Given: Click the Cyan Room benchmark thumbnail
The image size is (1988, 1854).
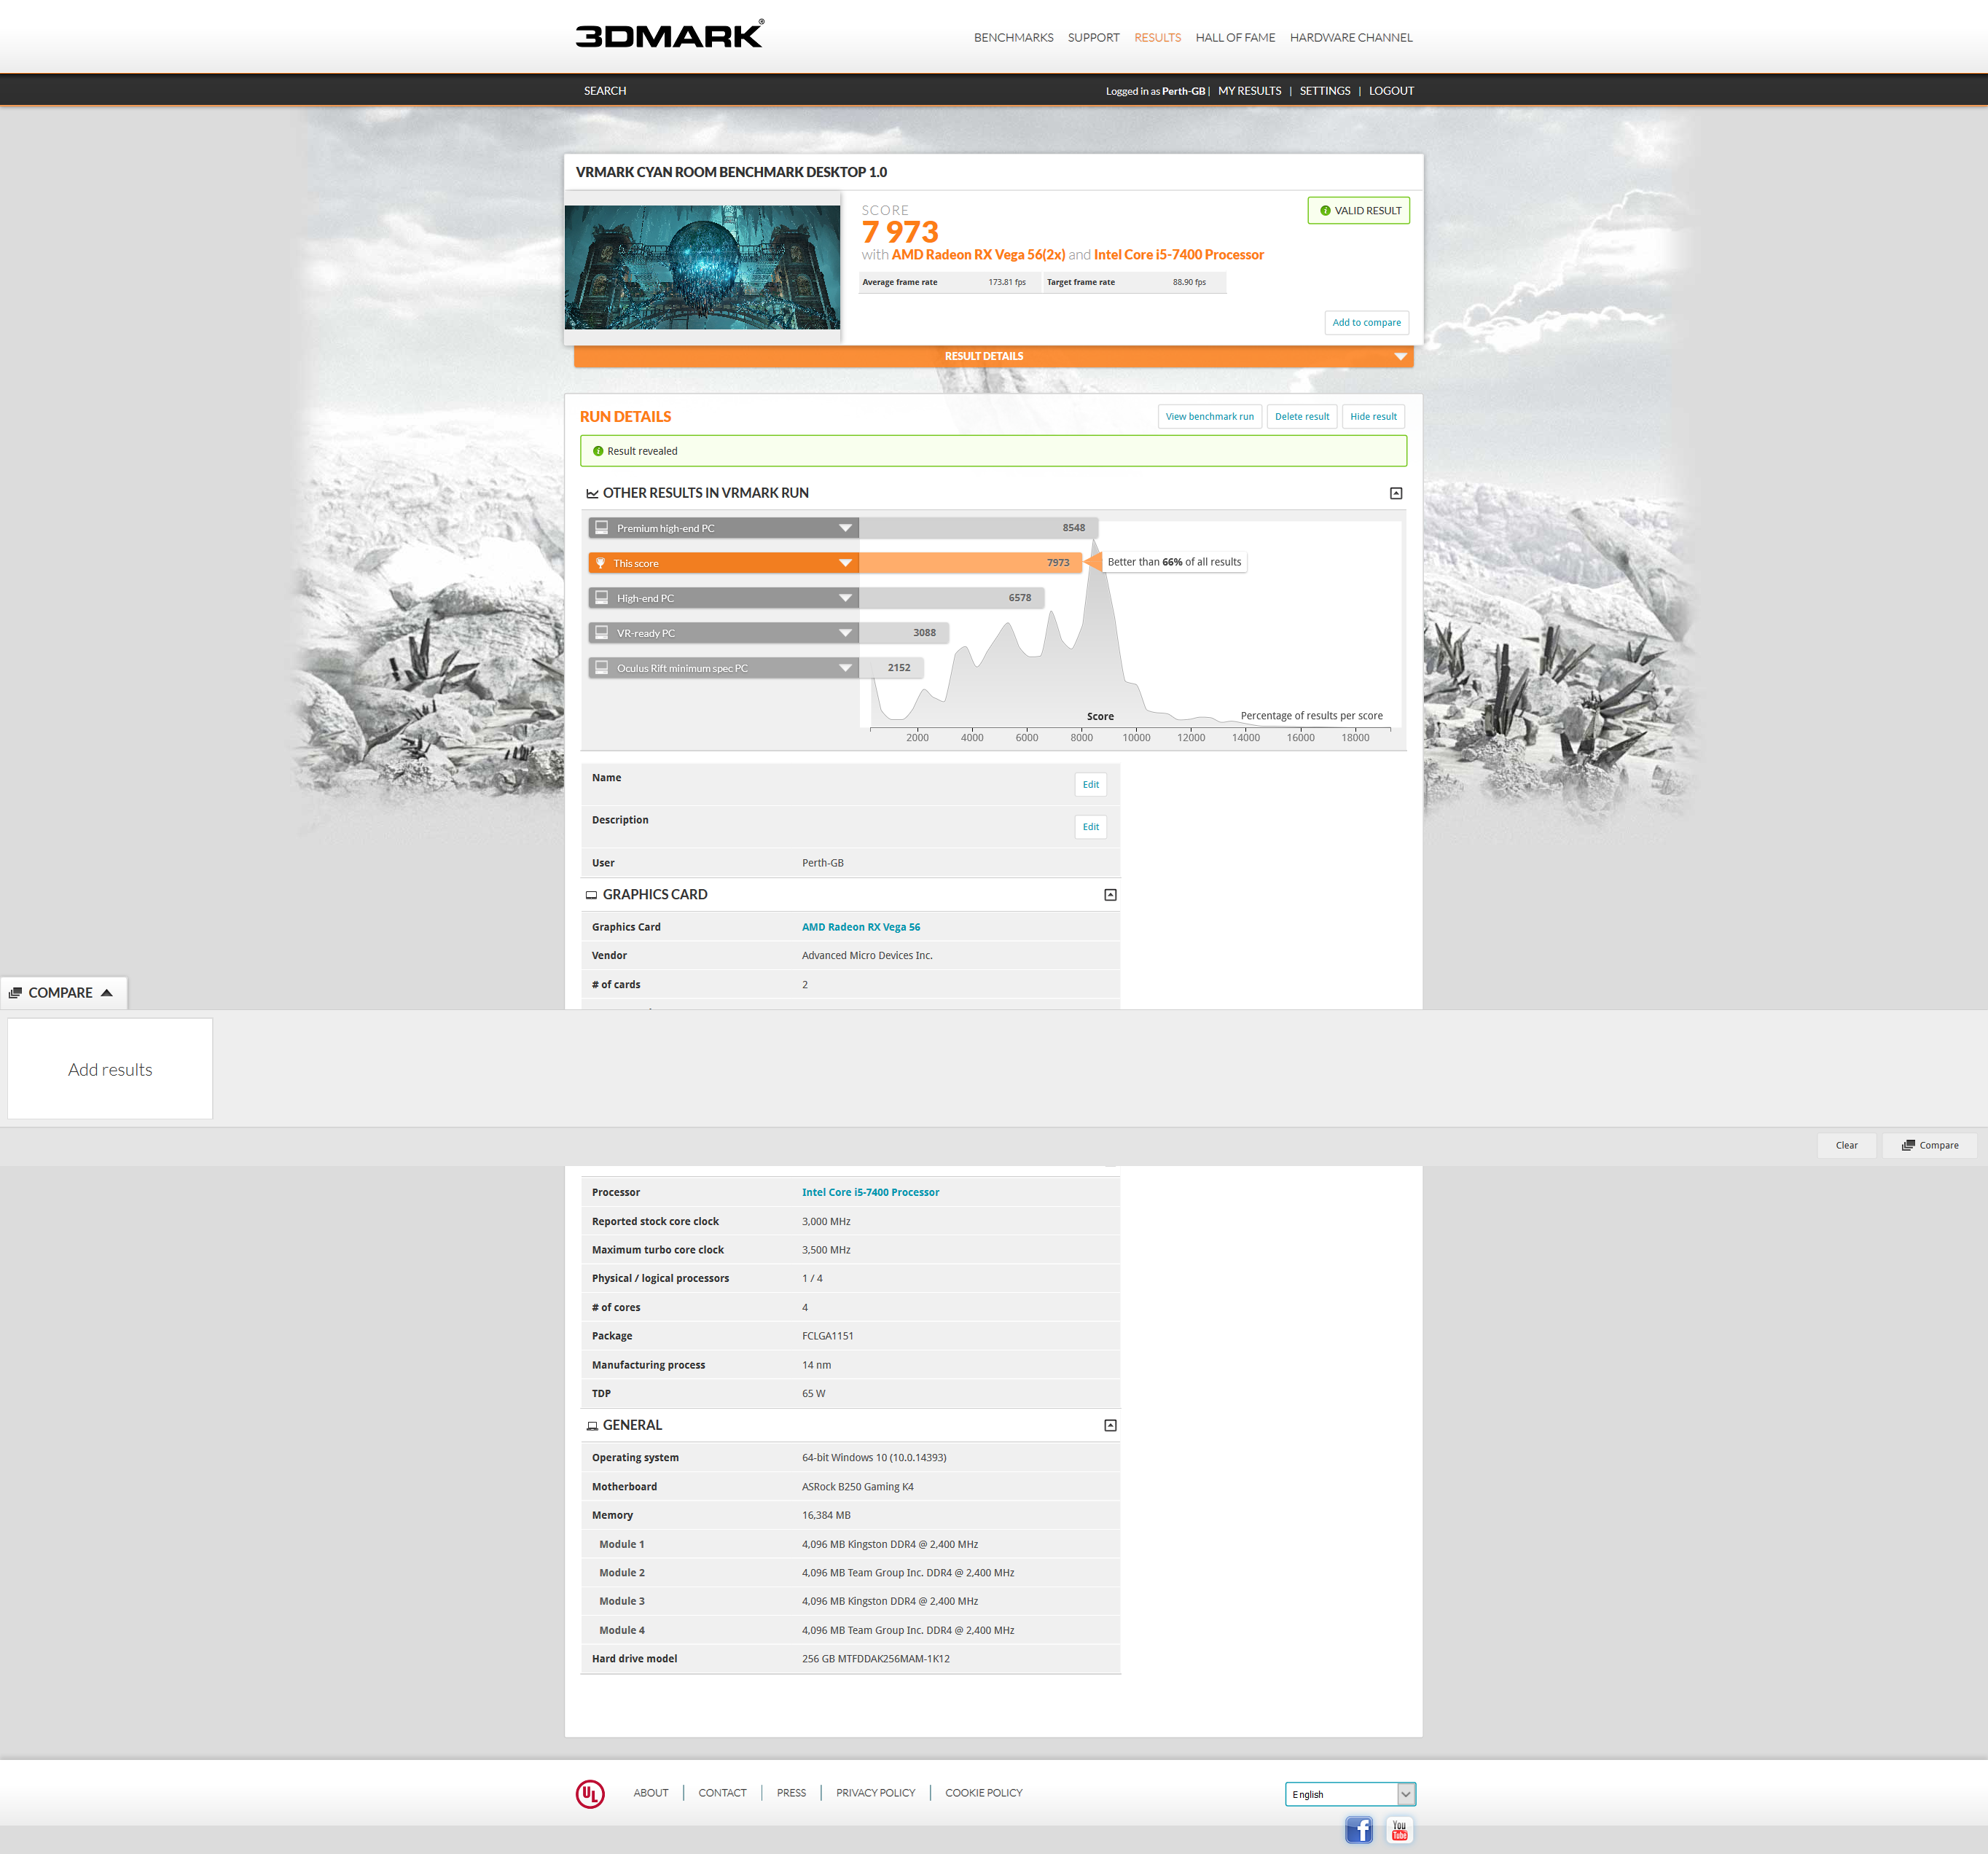Looking at the screenshot, I should (x=702, y=267).
